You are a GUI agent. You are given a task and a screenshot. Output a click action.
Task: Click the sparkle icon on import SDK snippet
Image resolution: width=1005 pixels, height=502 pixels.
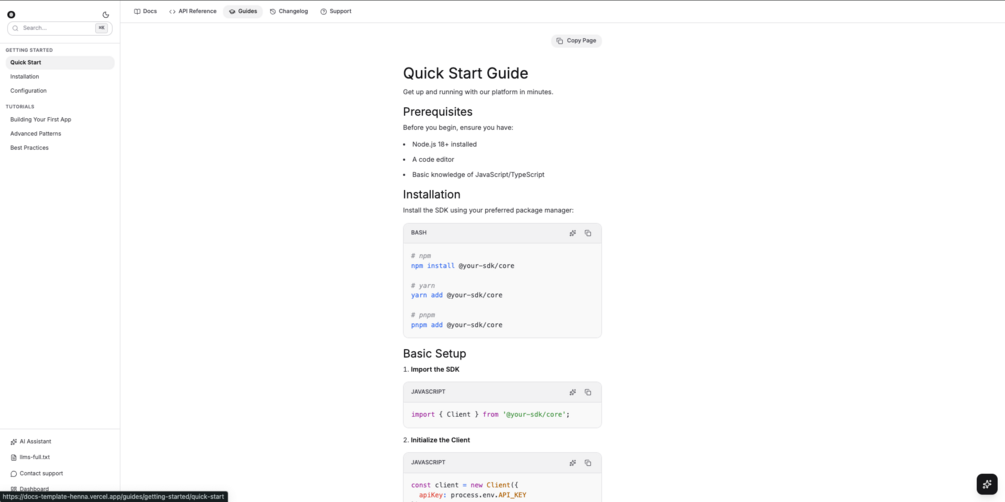coord(573,392)
